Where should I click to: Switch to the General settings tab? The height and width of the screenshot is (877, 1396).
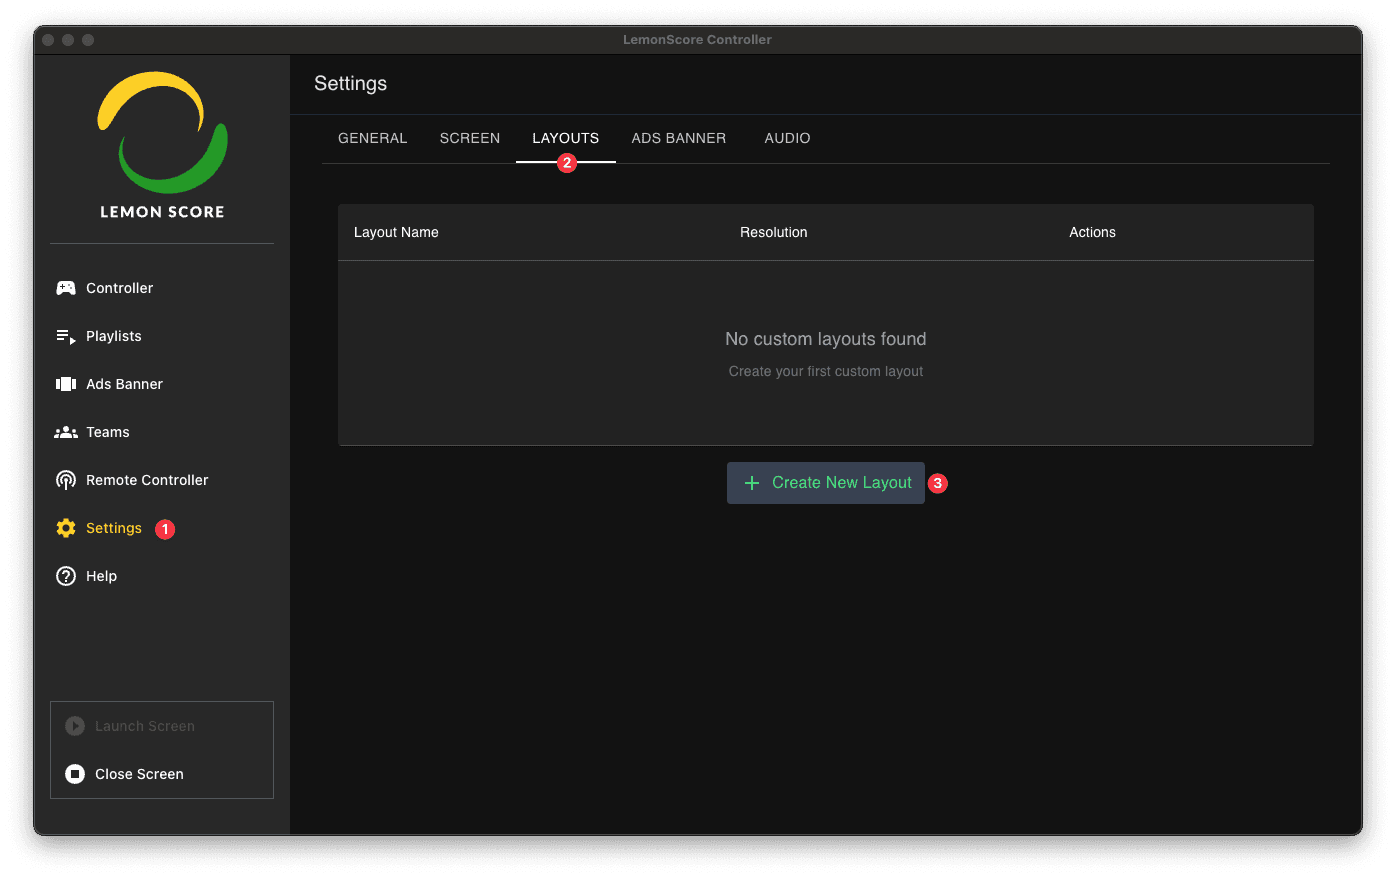372,138
